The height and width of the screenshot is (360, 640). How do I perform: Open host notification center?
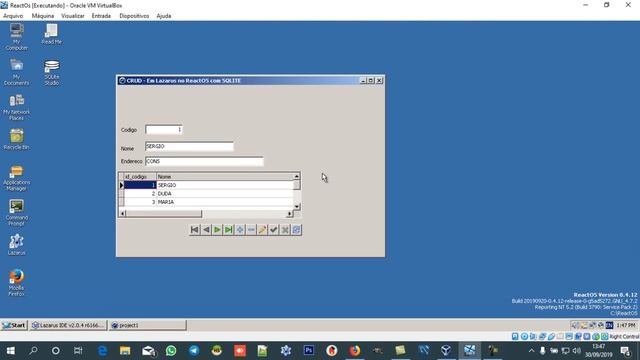pos(625,351)
